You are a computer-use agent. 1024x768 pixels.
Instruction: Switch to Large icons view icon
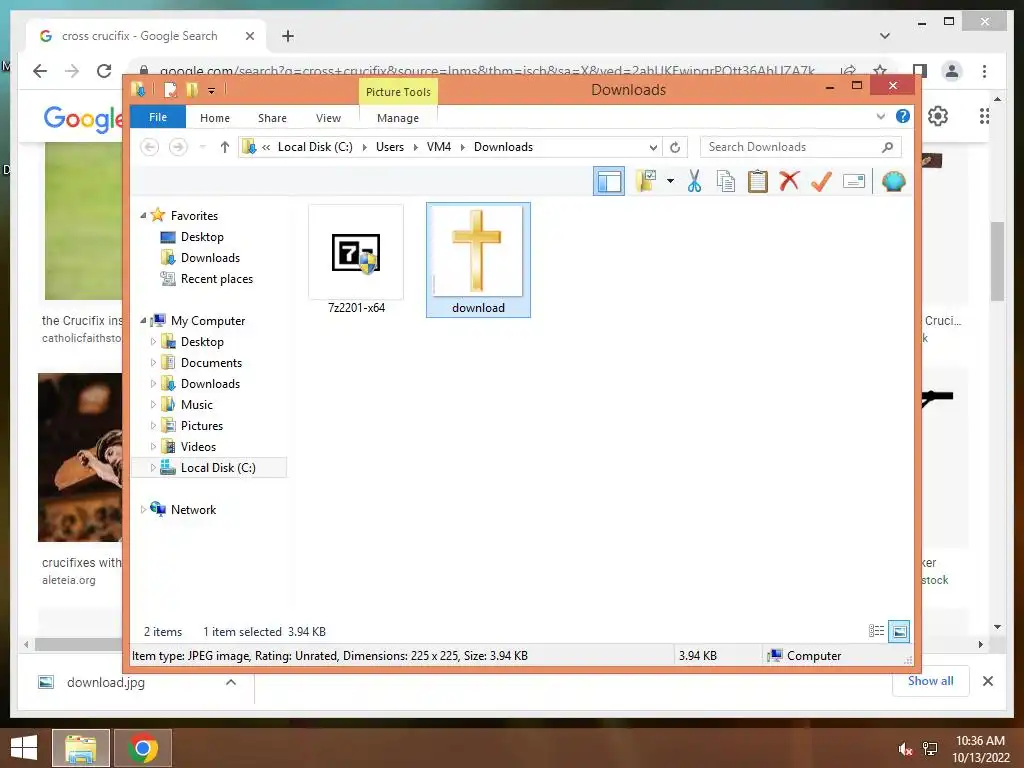point(899,631)
